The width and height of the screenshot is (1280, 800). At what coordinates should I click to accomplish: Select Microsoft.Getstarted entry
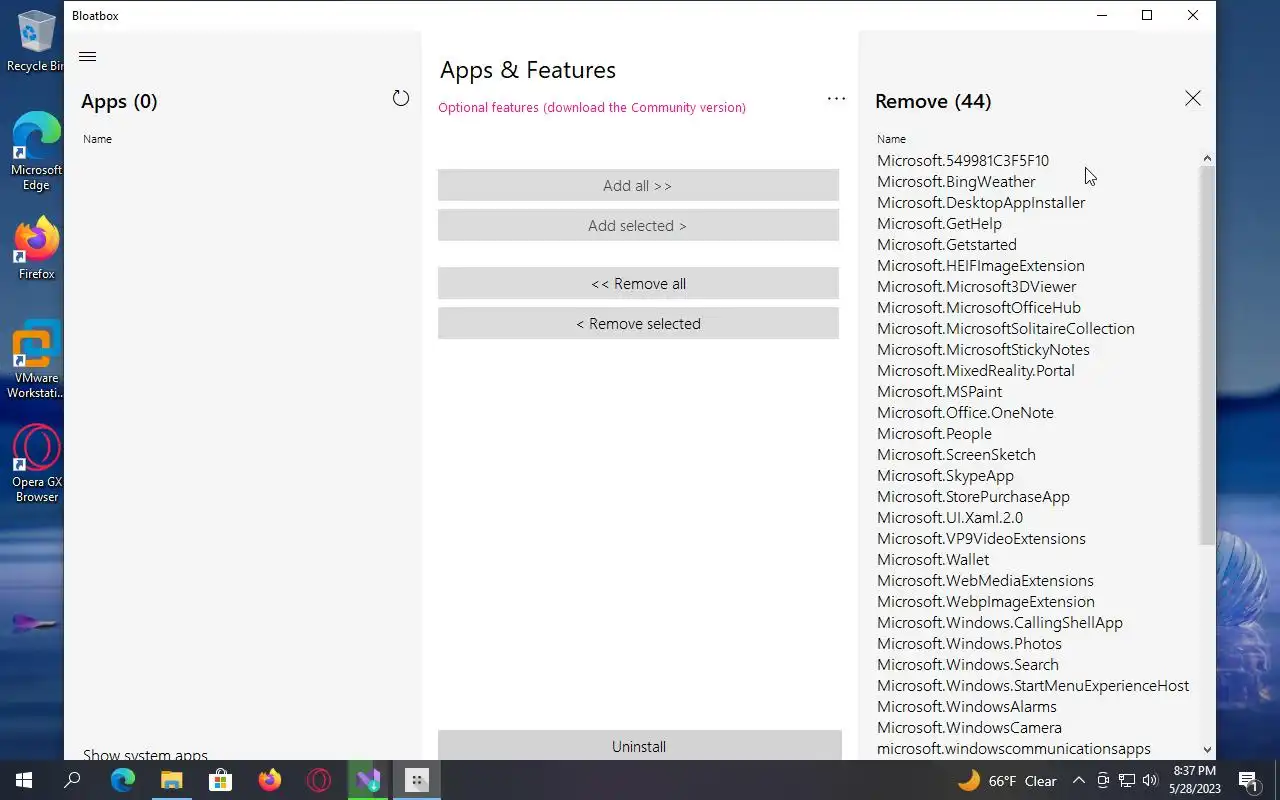[x=947, y=244]
